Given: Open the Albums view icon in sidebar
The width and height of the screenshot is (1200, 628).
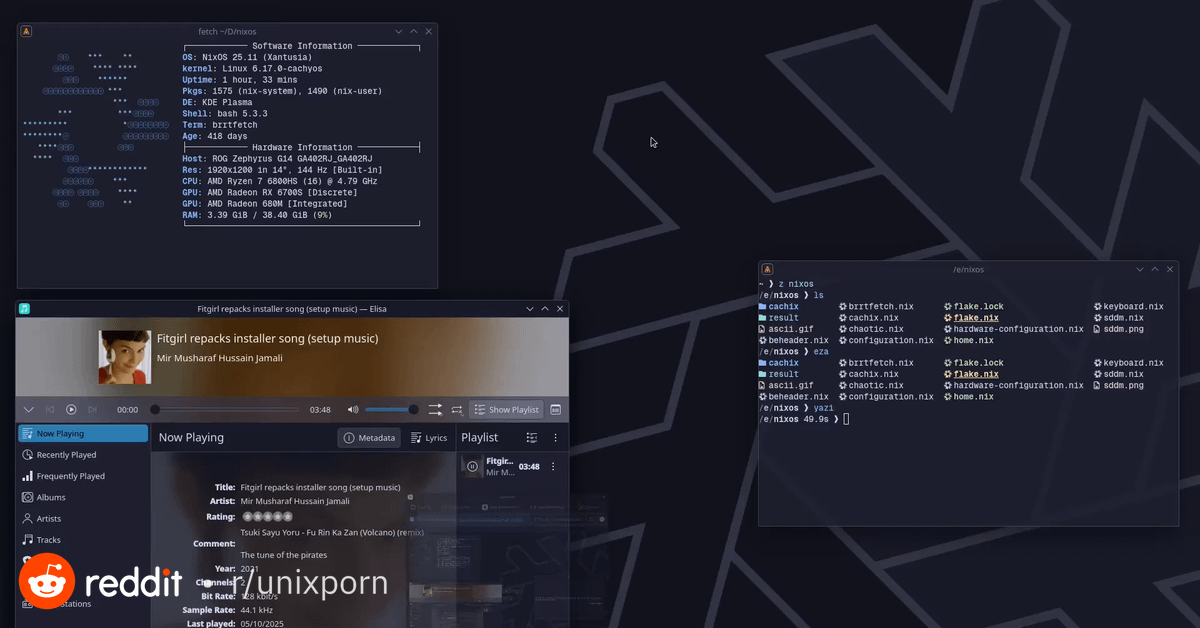Looking at the screenshot, I should 28,497.
